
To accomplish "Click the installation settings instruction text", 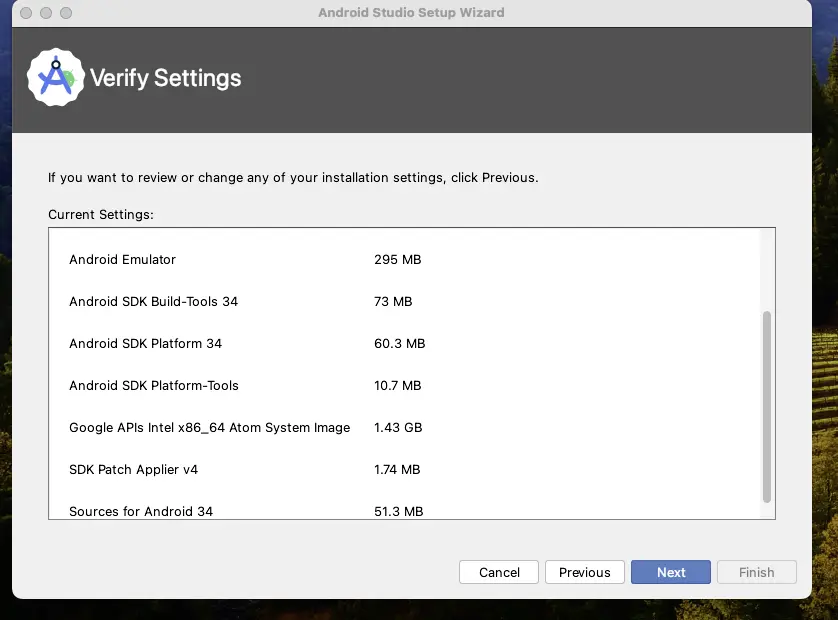I will click(293, 177).
